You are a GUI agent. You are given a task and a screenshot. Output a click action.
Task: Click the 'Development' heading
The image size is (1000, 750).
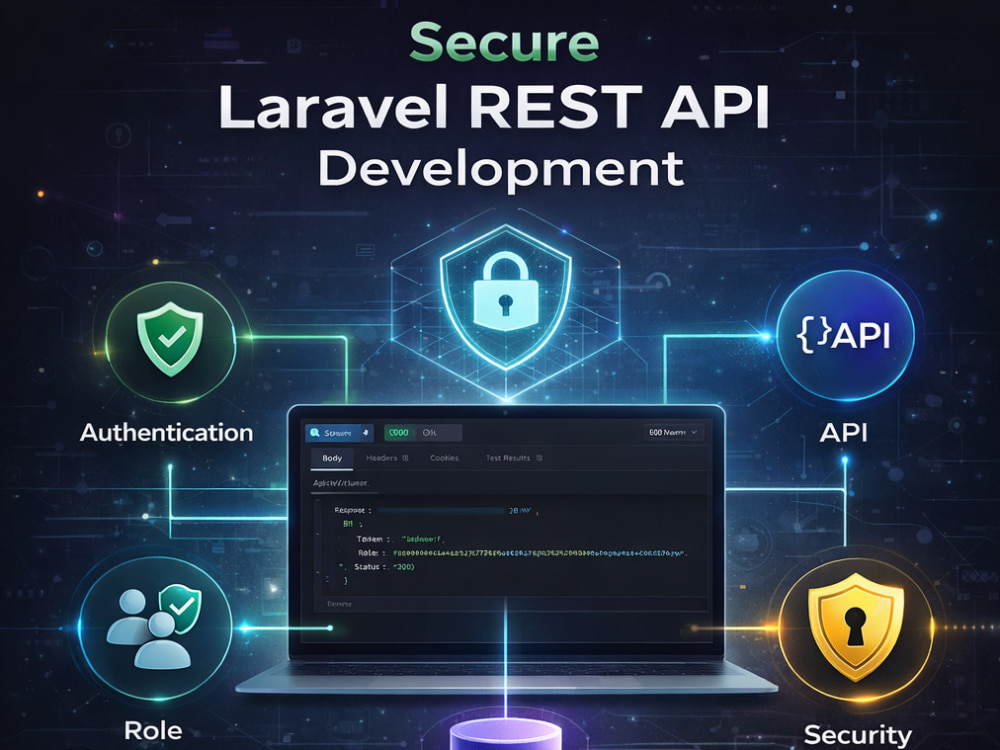(501, 170)
